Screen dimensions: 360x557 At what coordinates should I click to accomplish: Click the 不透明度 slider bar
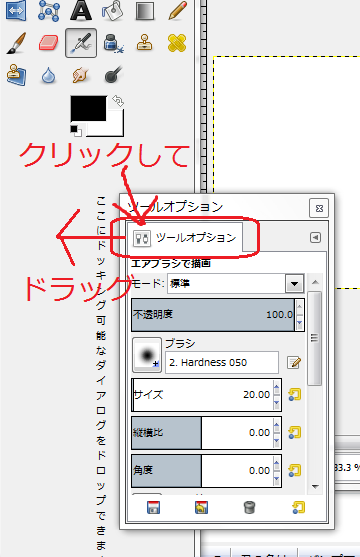coord(213,315)
